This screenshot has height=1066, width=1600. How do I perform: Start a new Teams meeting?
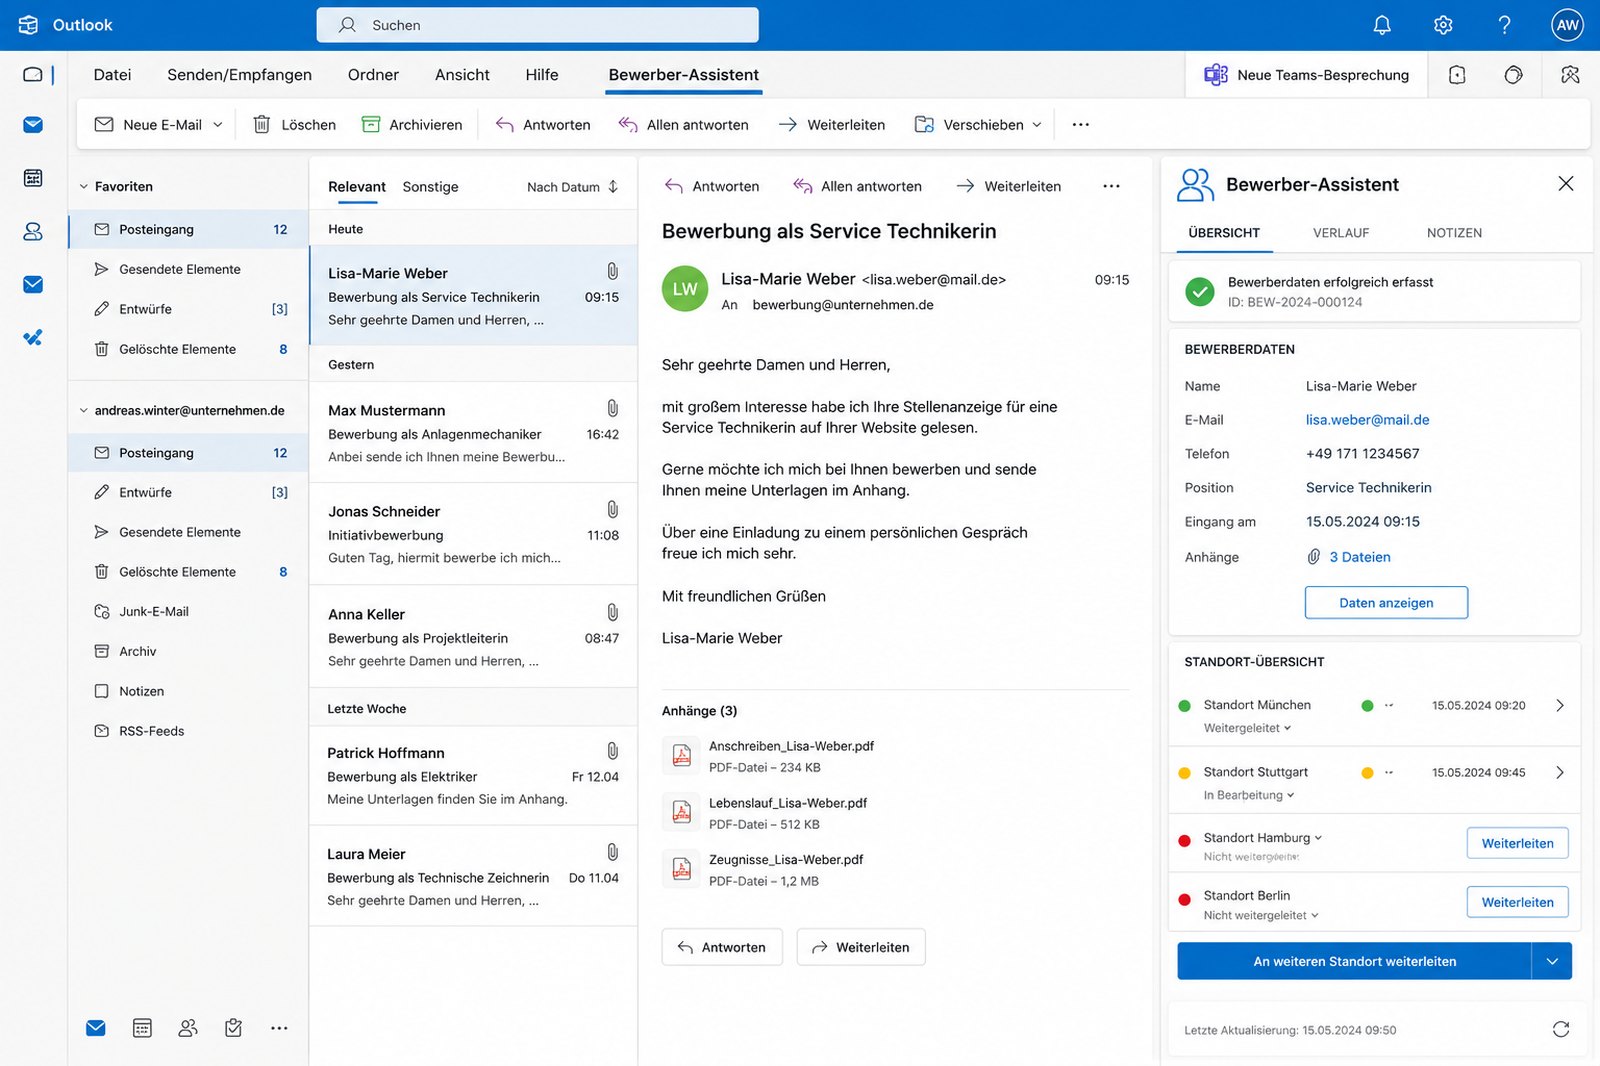point(1306,75)
